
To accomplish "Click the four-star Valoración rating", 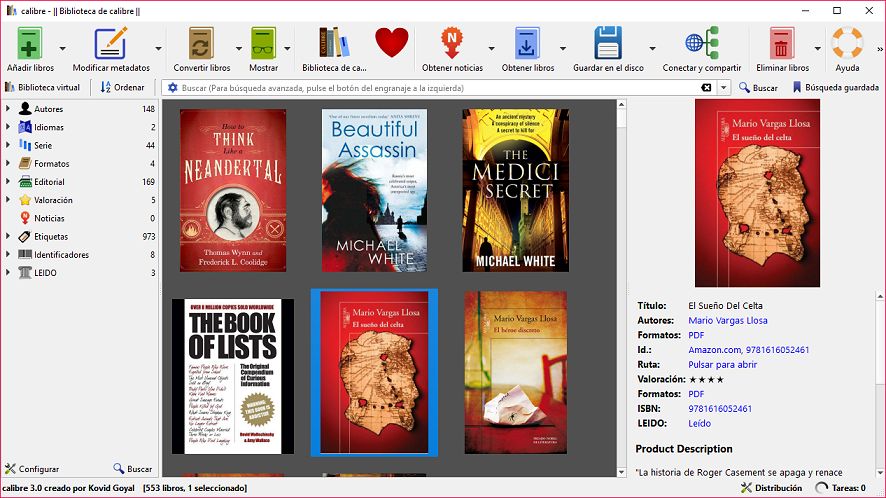I will [x=706, y=379].
